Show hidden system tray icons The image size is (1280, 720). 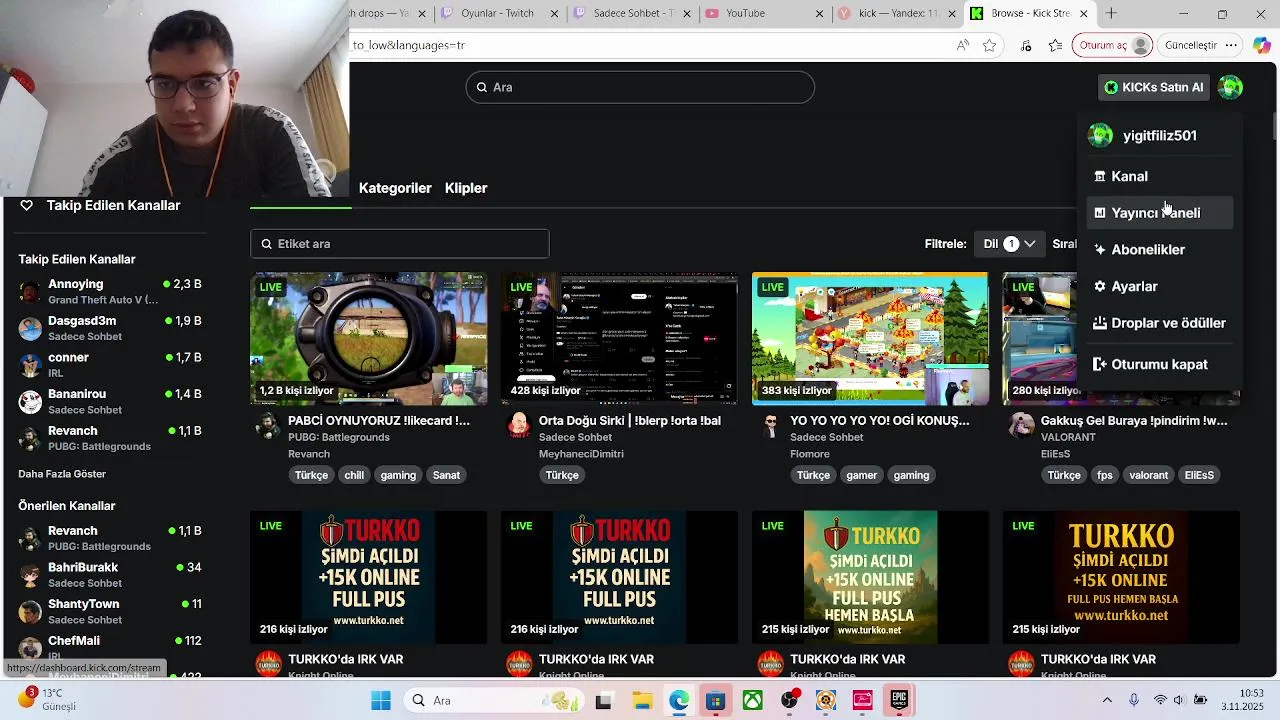pyautogui.click(x=1107, y=701)
